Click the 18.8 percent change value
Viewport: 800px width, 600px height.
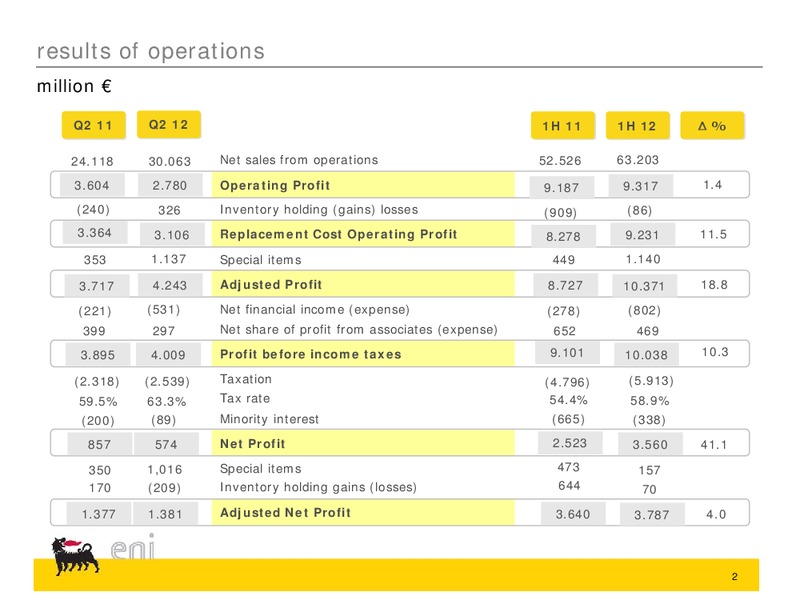(714, 285)
